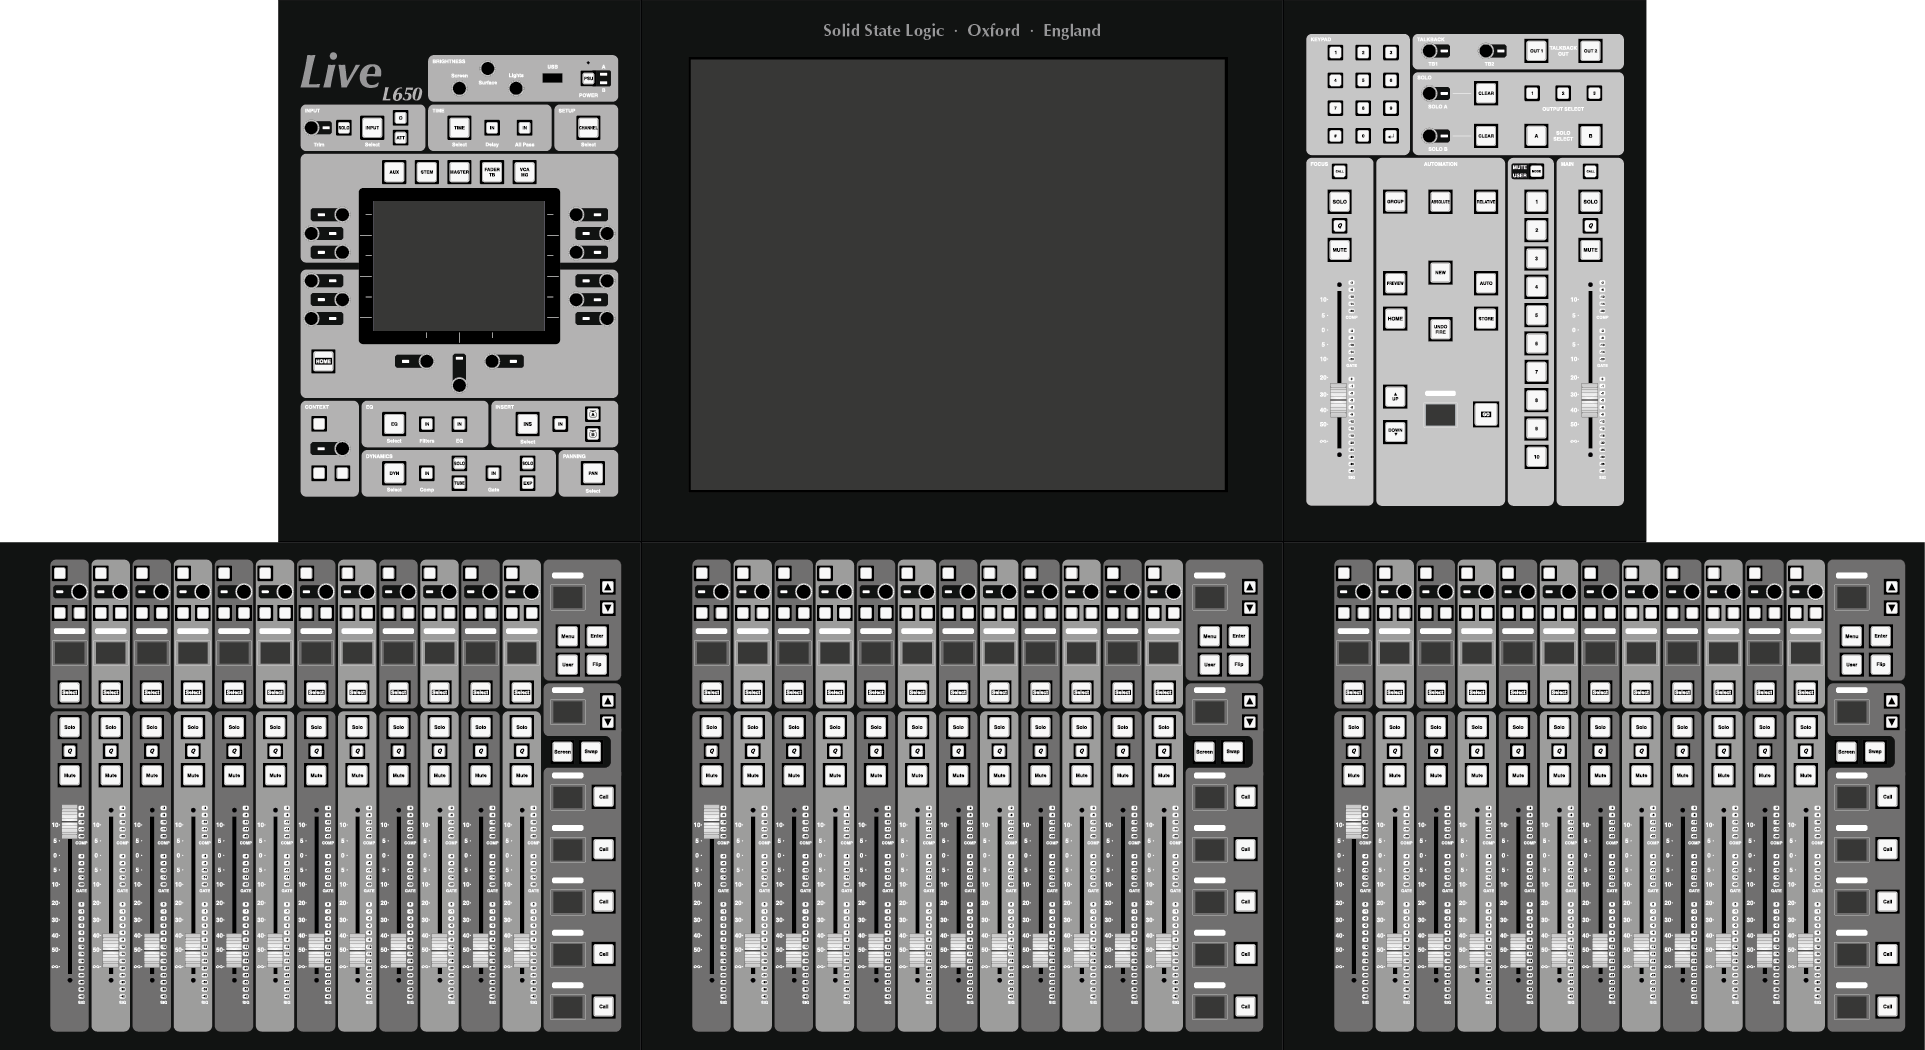Solo the Focus fader channel
This screenshot has width=1925, height=1050.
pos(1340,202)
